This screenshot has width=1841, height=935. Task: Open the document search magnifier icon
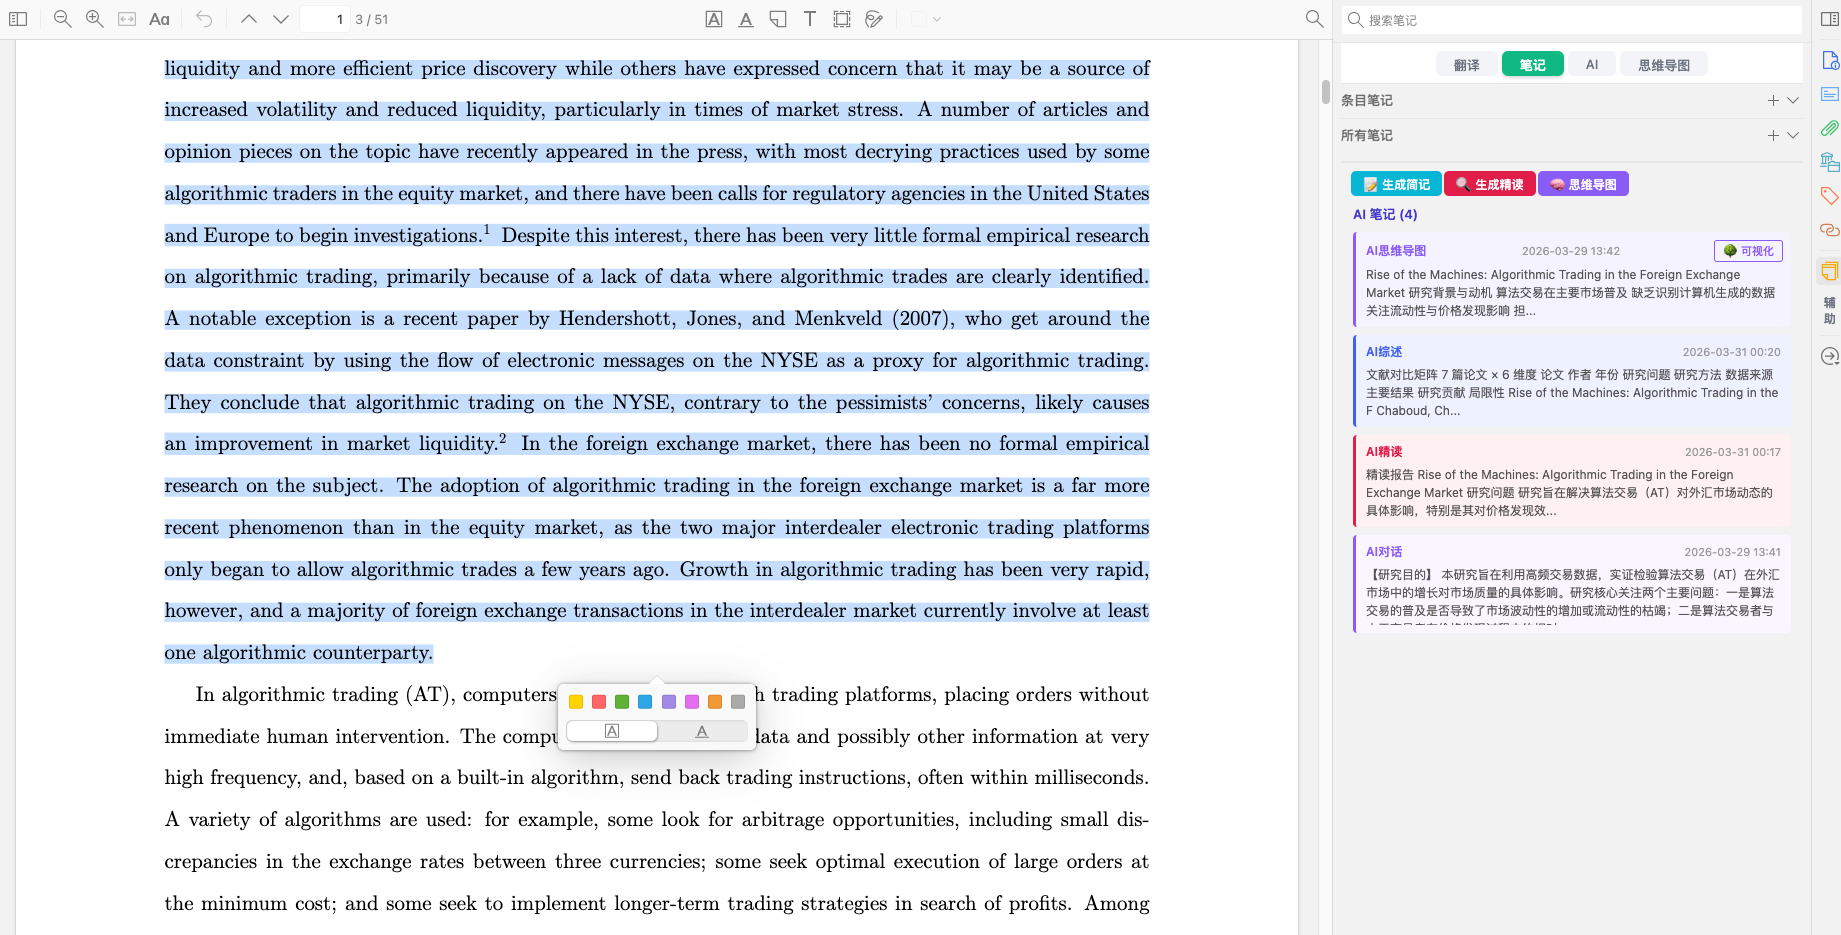pos(1314,19)
